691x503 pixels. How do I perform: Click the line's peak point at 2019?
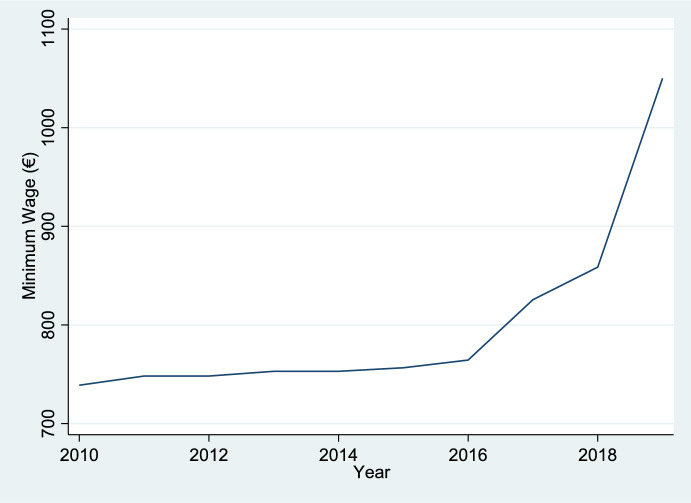[x=662, y=79]
